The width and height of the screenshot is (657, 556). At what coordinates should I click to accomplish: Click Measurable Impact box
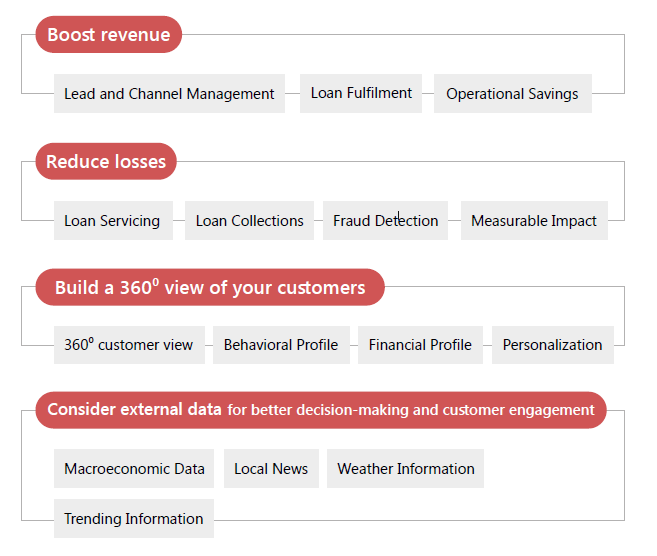pos(534,220)
